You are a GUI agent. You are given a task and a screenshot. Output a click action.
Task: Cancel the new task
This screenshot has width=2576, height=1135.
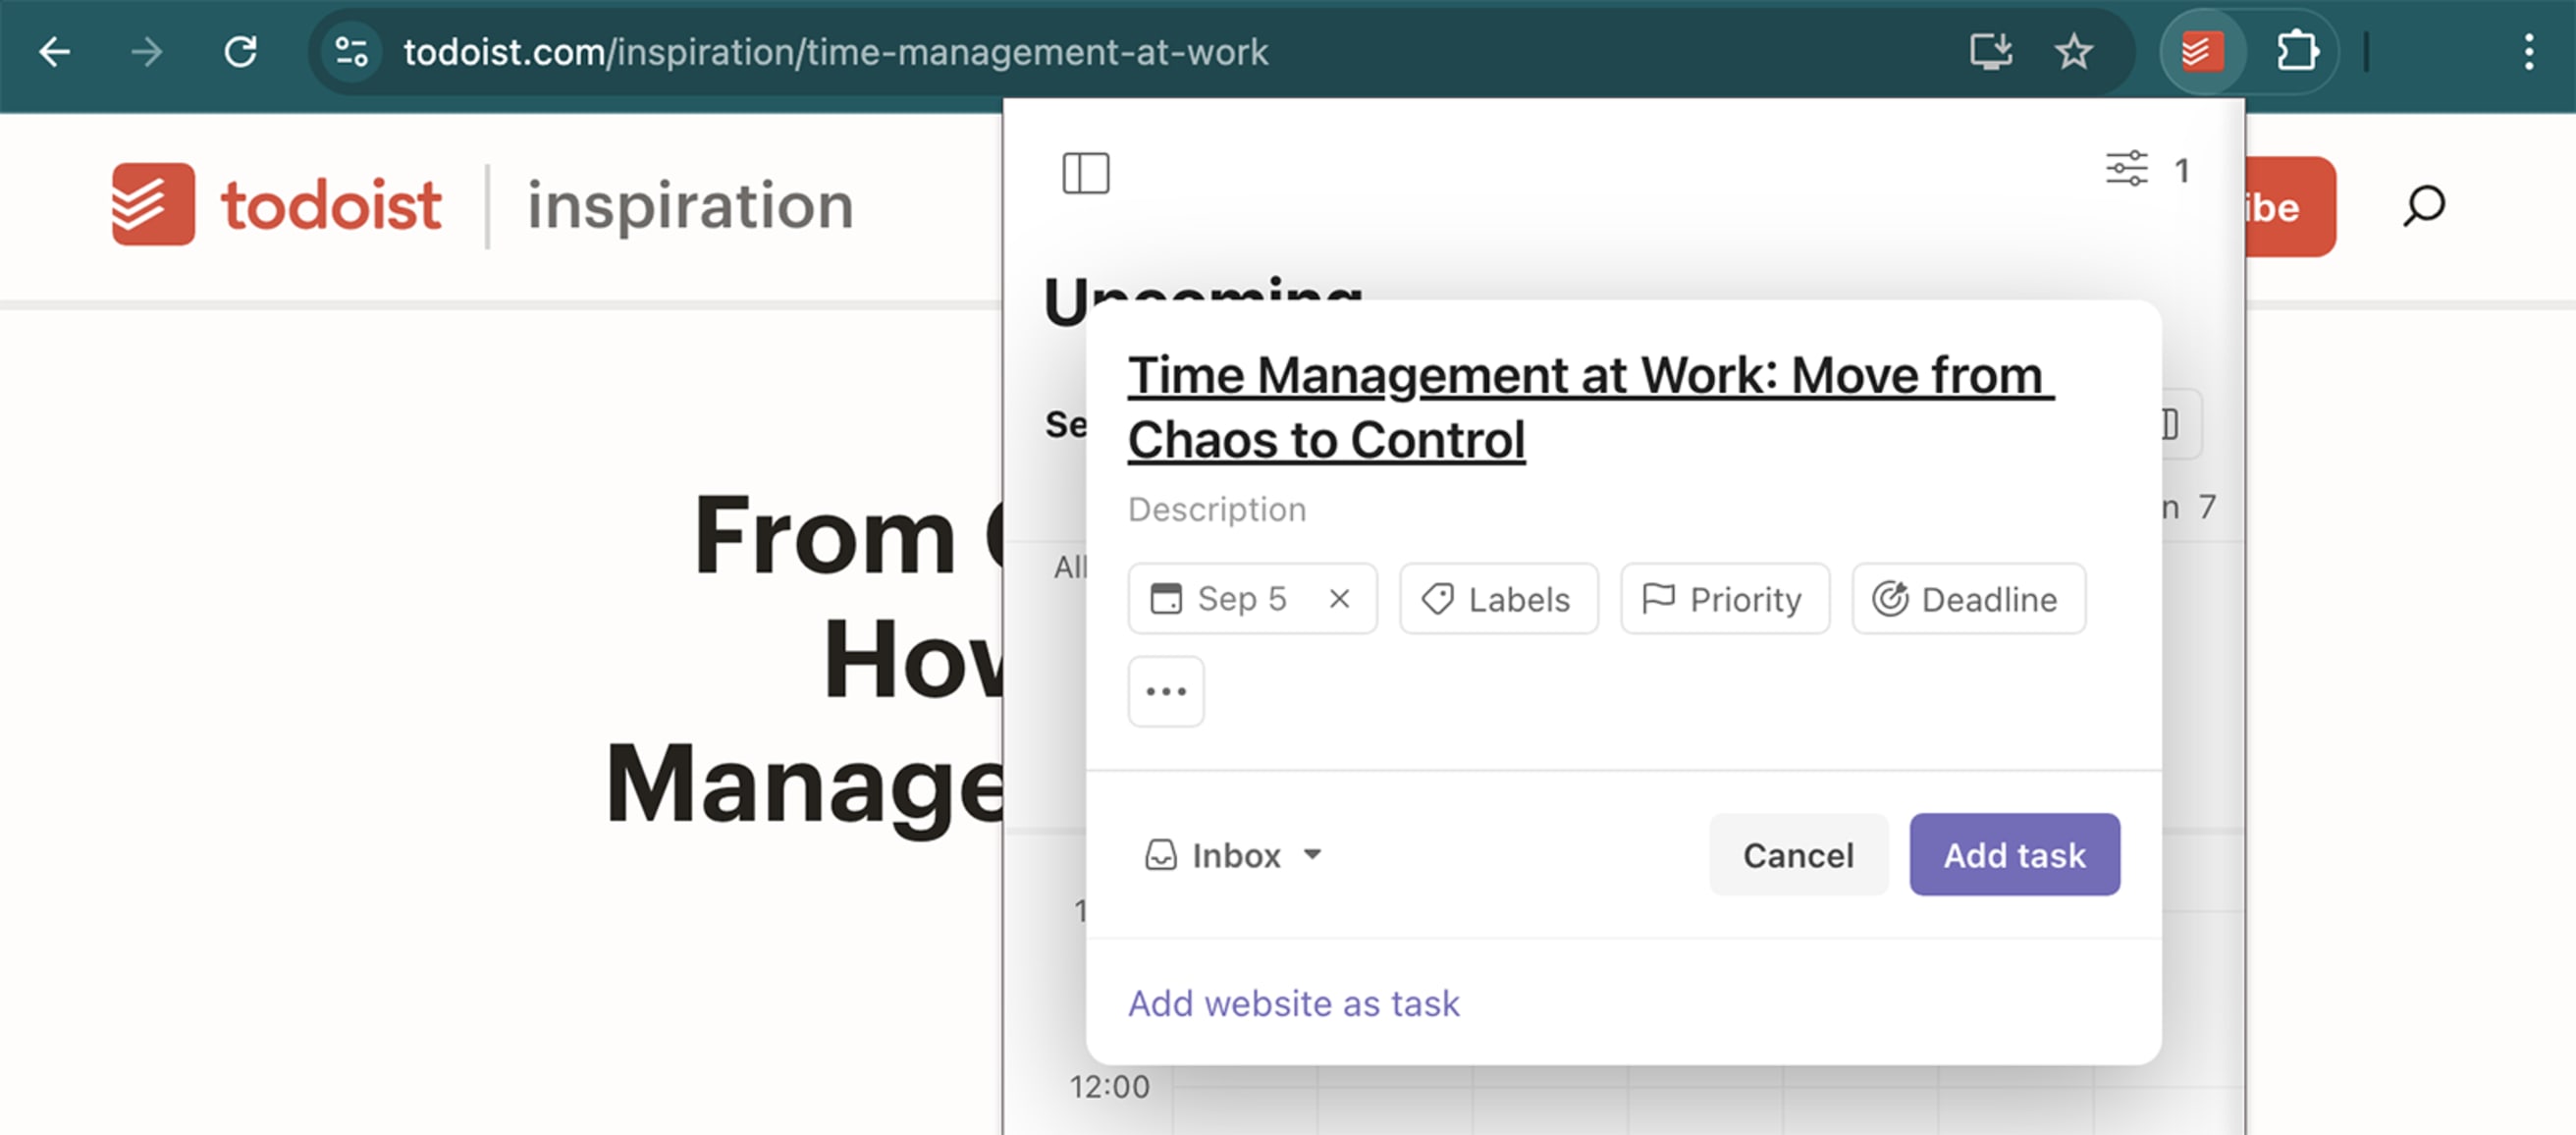(x=1797, y=855)
